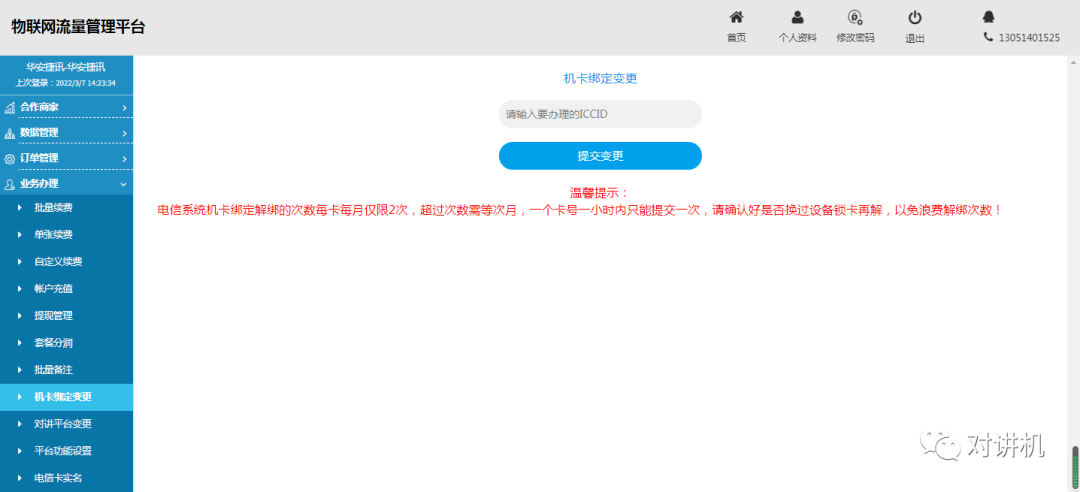The width and height of the screenshot is (1080, 492).
Task: Open the 帐户充值 menu item
Action: 66,289
